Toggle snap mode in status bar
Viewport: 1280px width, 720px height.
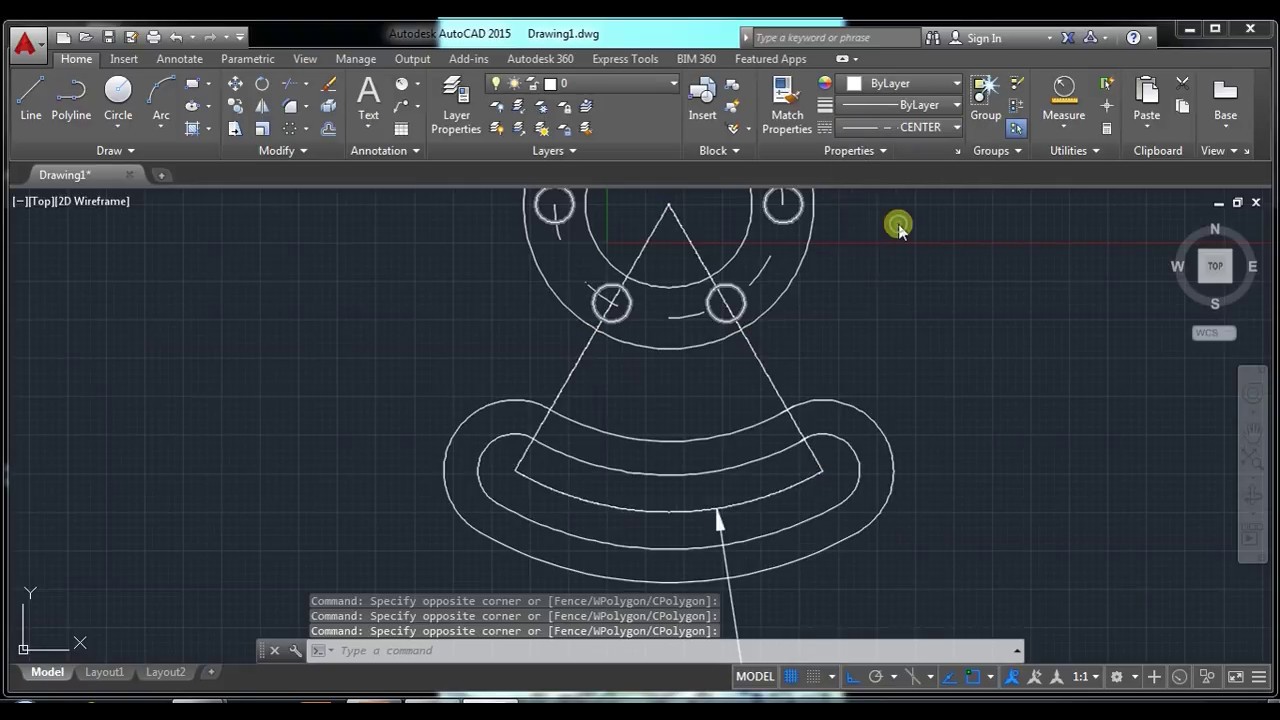click(x=813, y=677)
